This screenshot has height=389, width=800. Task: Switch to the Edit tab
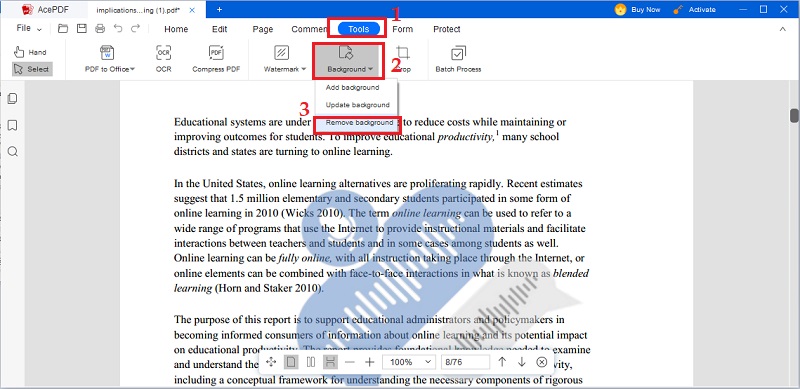pyautogui.click(x=219, y=29)
